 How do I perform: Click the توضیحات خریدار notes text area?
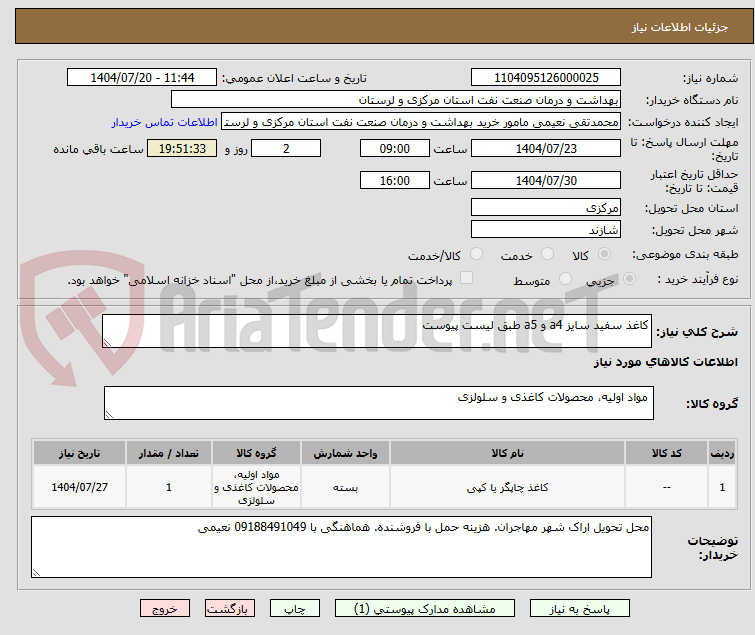coord(341,547)
